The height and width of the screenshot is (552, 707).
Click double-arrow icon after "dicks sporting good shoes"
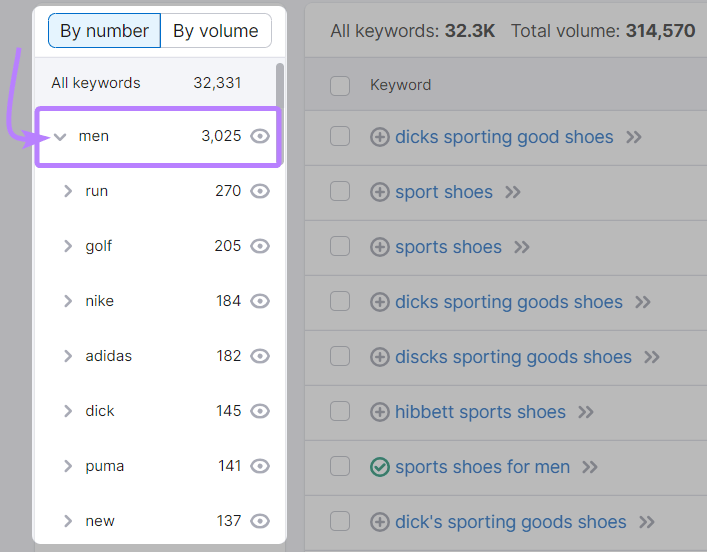[x=634, y=137]
